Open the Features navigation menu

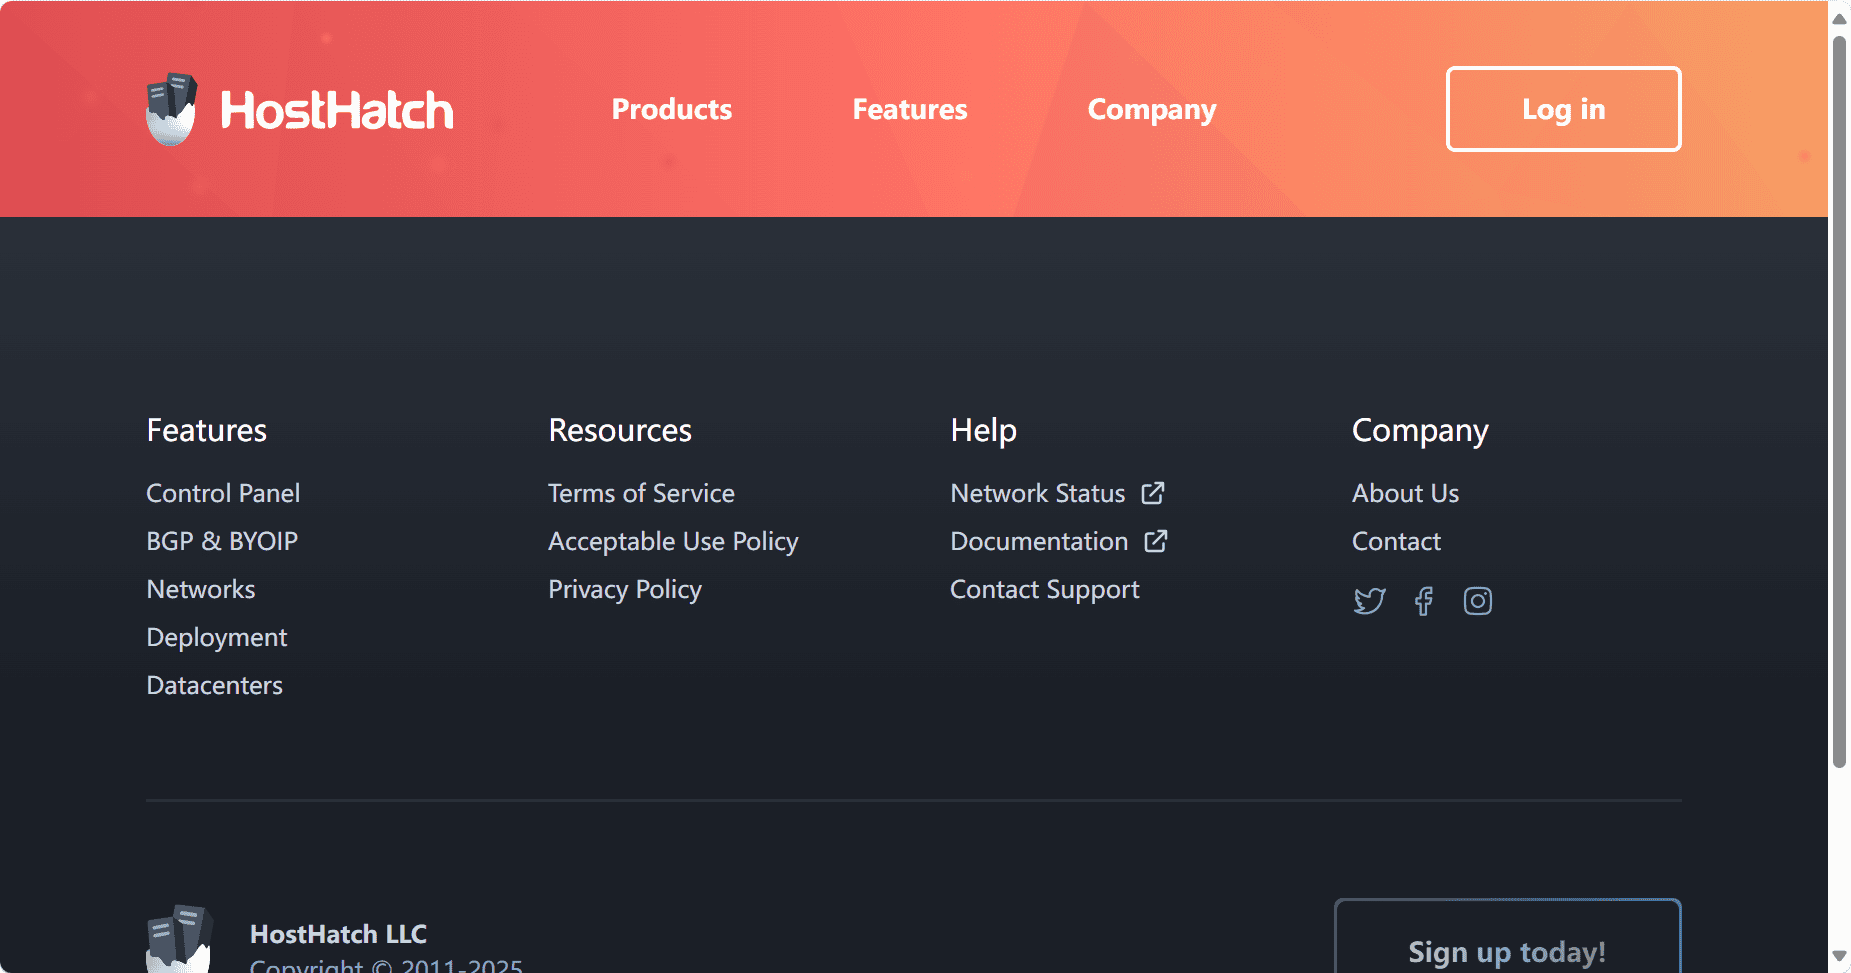[909, 109]
